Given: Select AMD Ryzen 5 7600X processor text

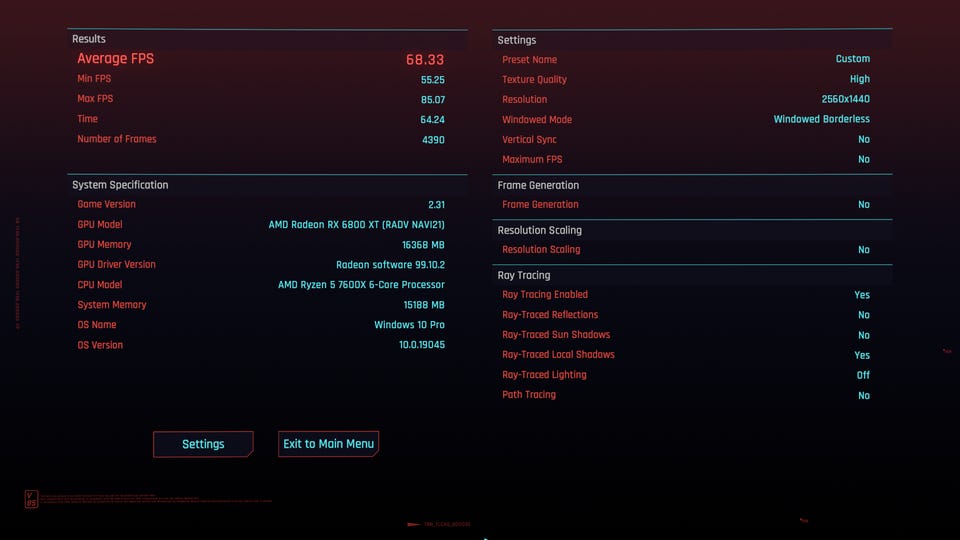Looking at the screenshot, I should [361, 285].
